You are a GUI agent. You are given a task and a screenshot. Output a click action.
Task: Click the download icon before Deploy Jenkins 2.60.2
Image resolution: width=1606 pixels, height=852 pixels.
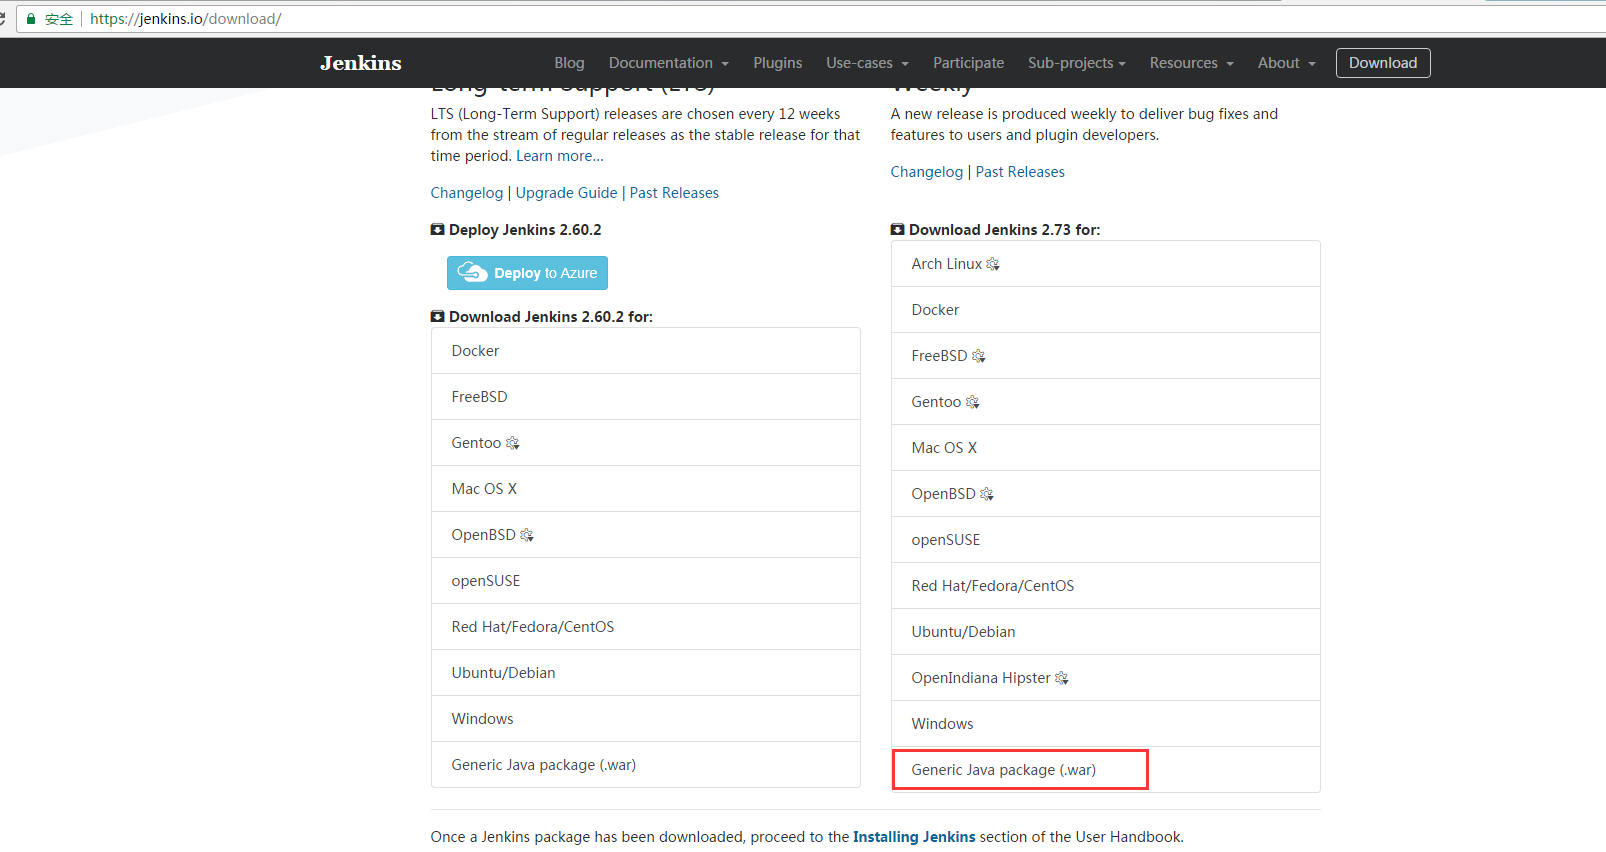[438, 230]
